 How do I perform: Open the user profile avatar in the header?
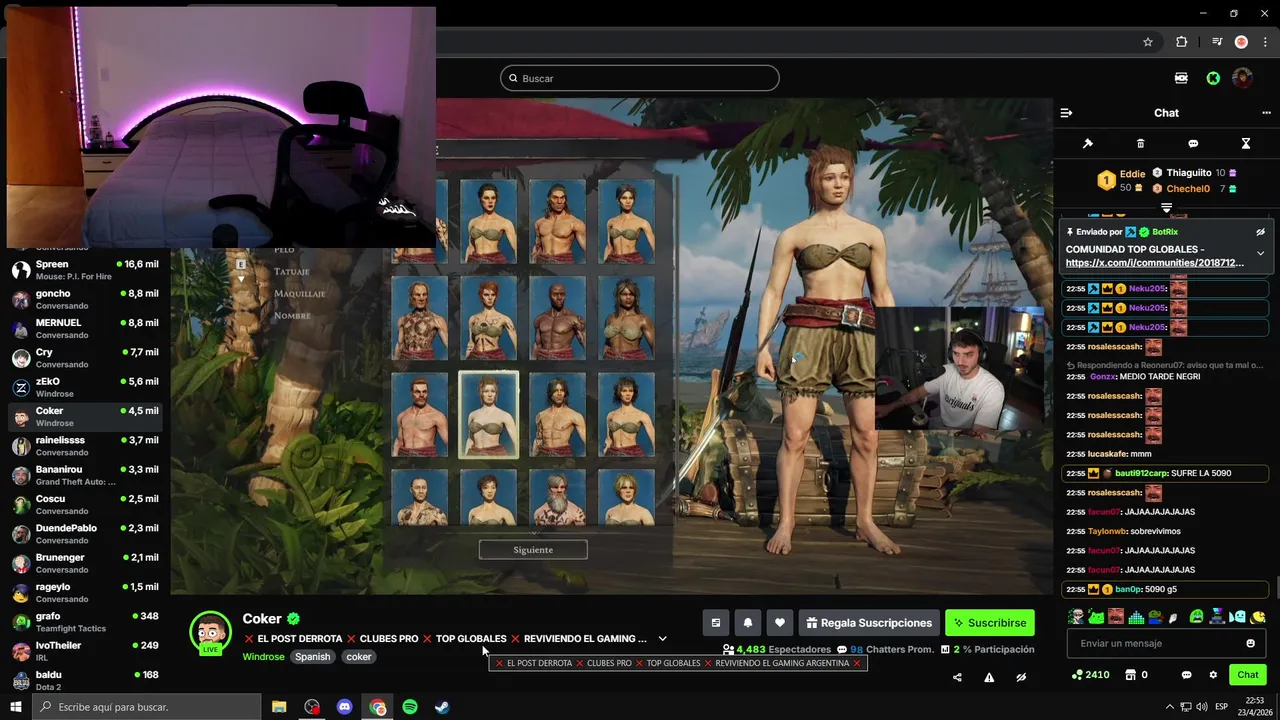1242,78
